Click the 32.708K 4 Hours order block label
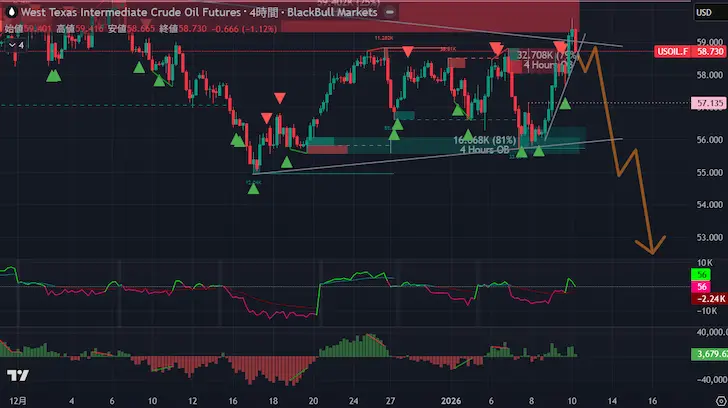728x408 pixels. pyautogui.click(x=544, y=60)
